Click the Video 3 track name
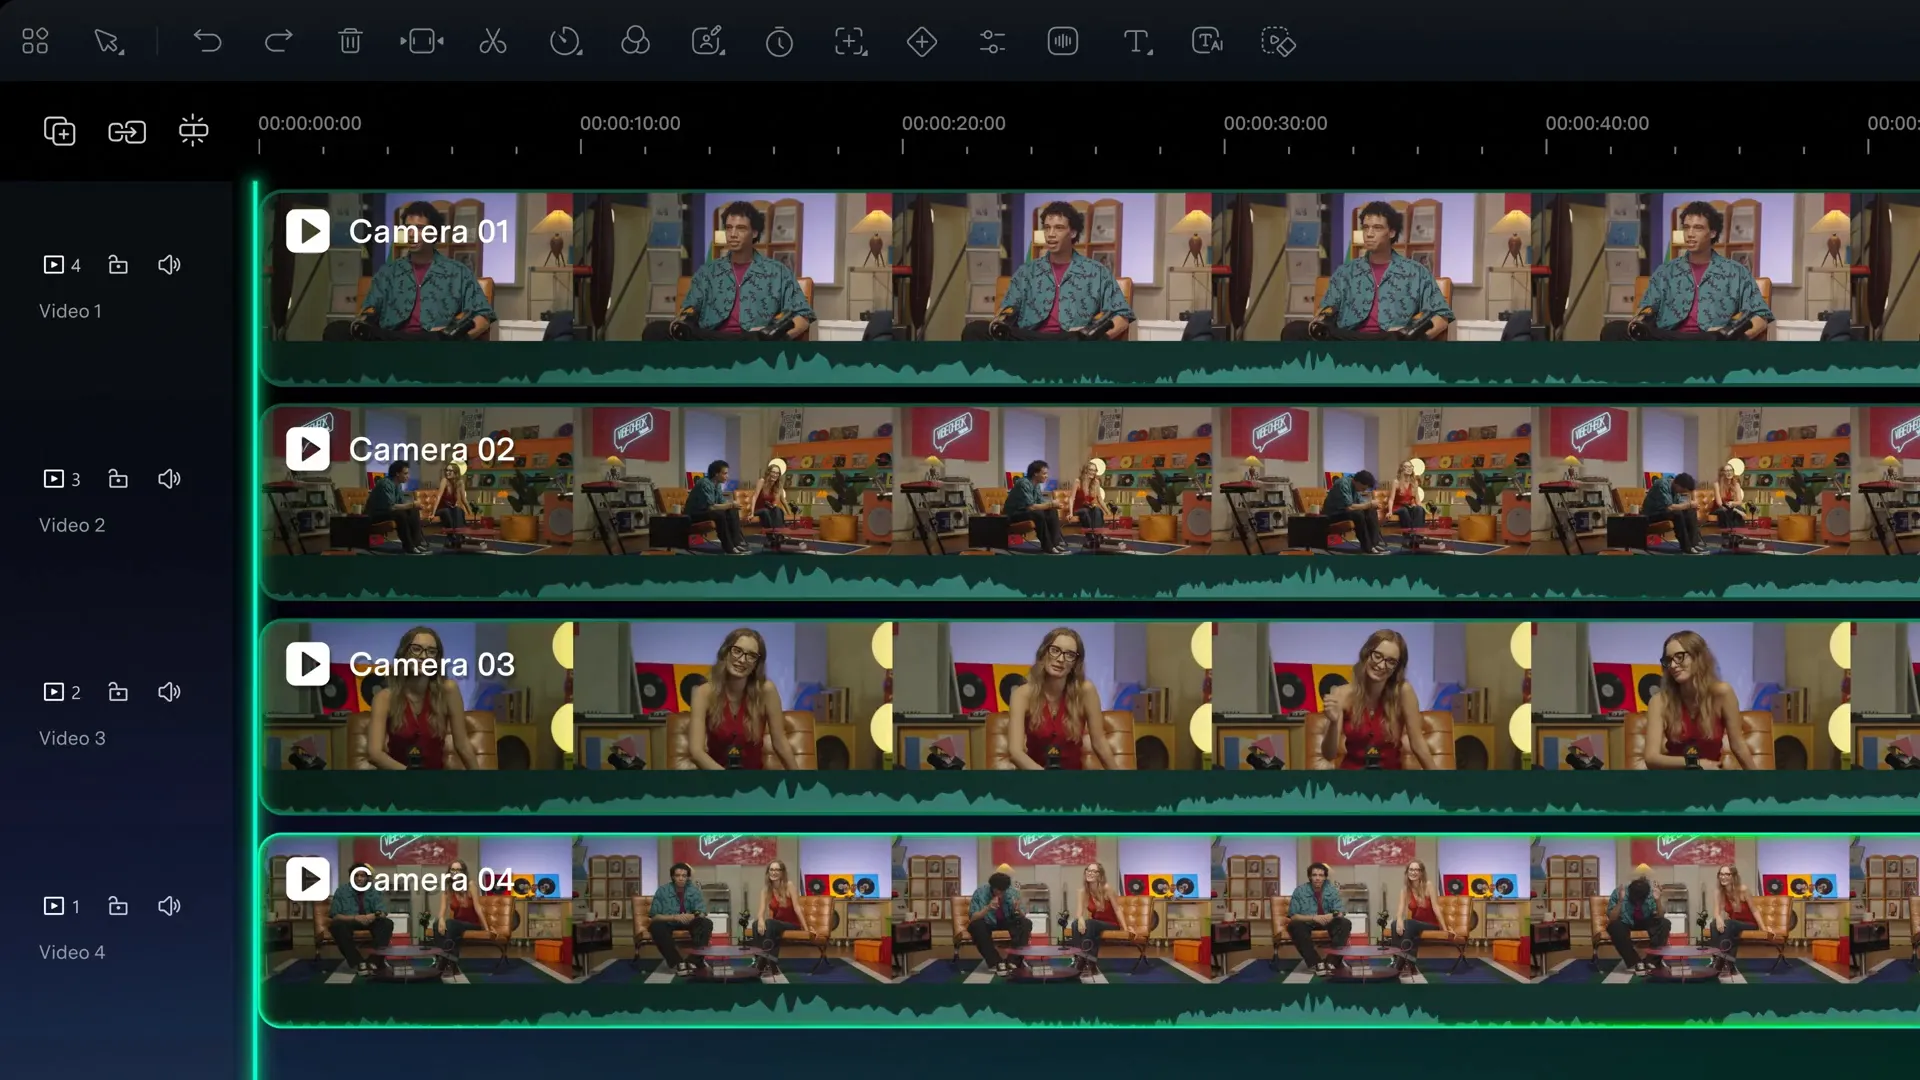 coord(71,738)
